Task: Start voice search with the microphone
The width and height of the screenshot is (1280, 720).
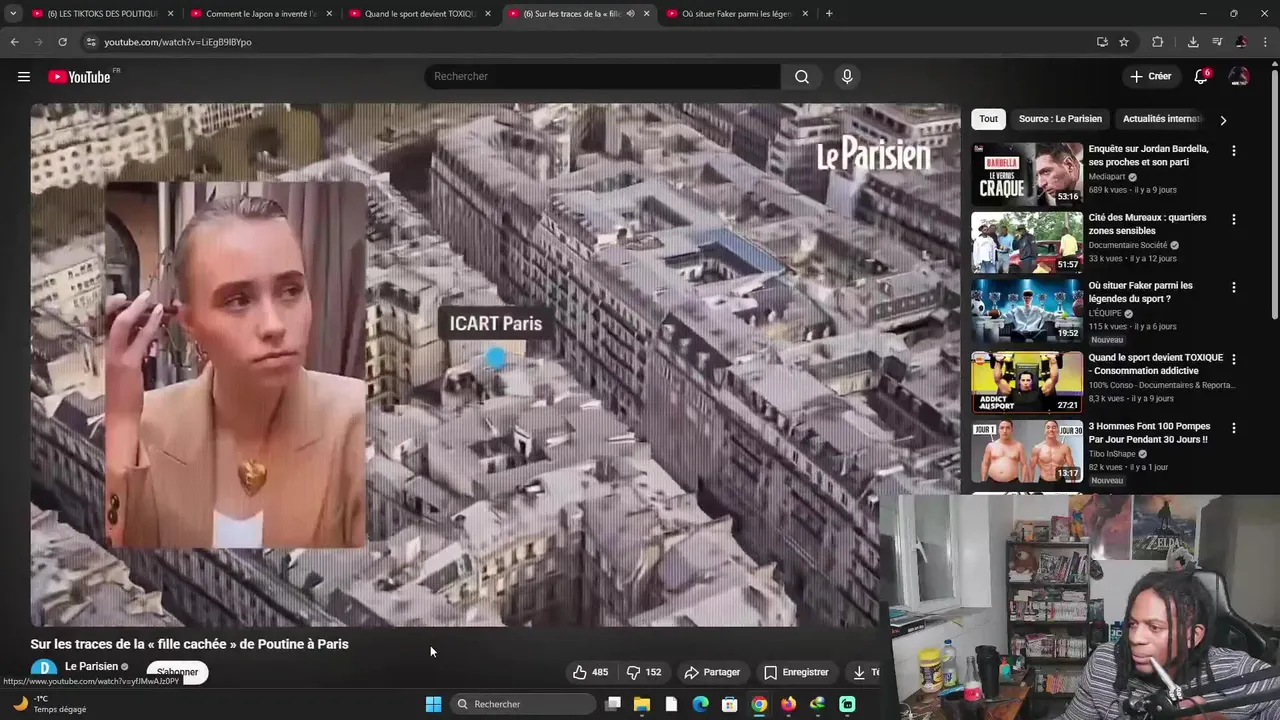Action: (x=847, y=77)
